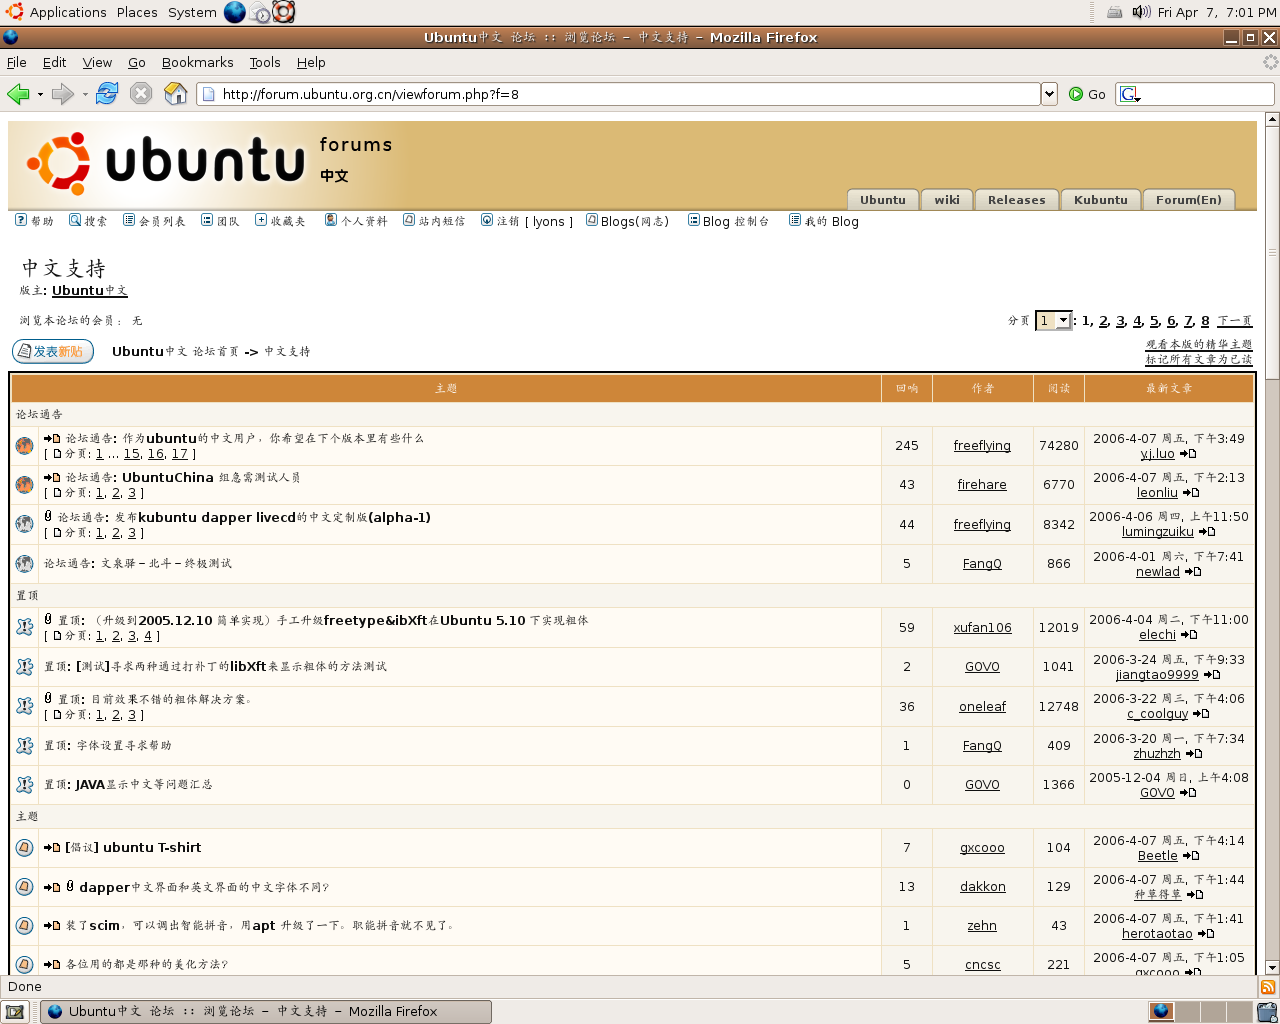This screenshot has width=1280, height=1024.
Task: Click the 收藏夹 favorites icon link
Action: pos(280,221)
